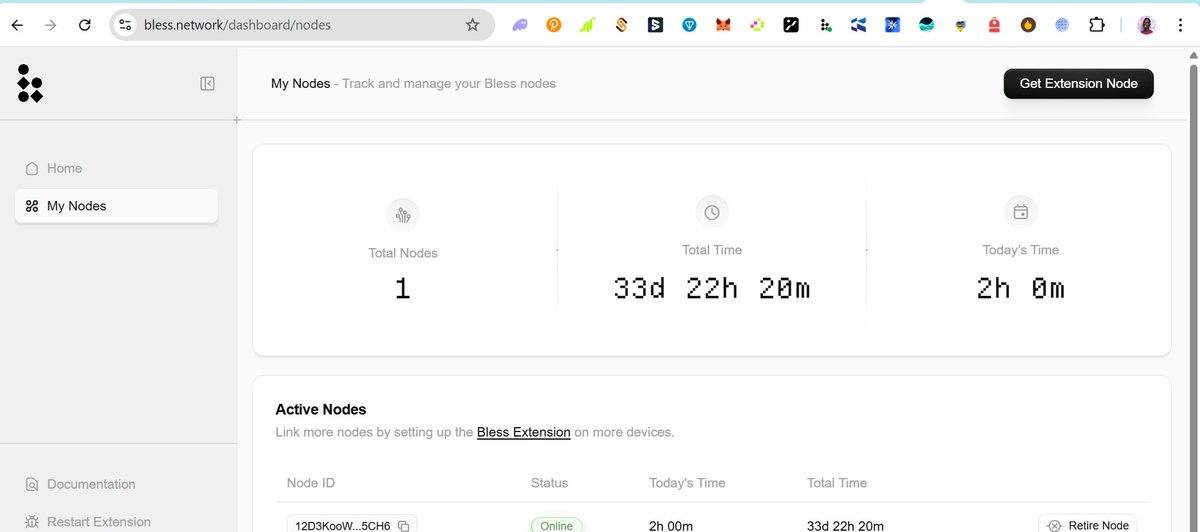This screenshot has height=532, width=1200.
Task: Click the Total Time column header
Action: coord(837,483)
